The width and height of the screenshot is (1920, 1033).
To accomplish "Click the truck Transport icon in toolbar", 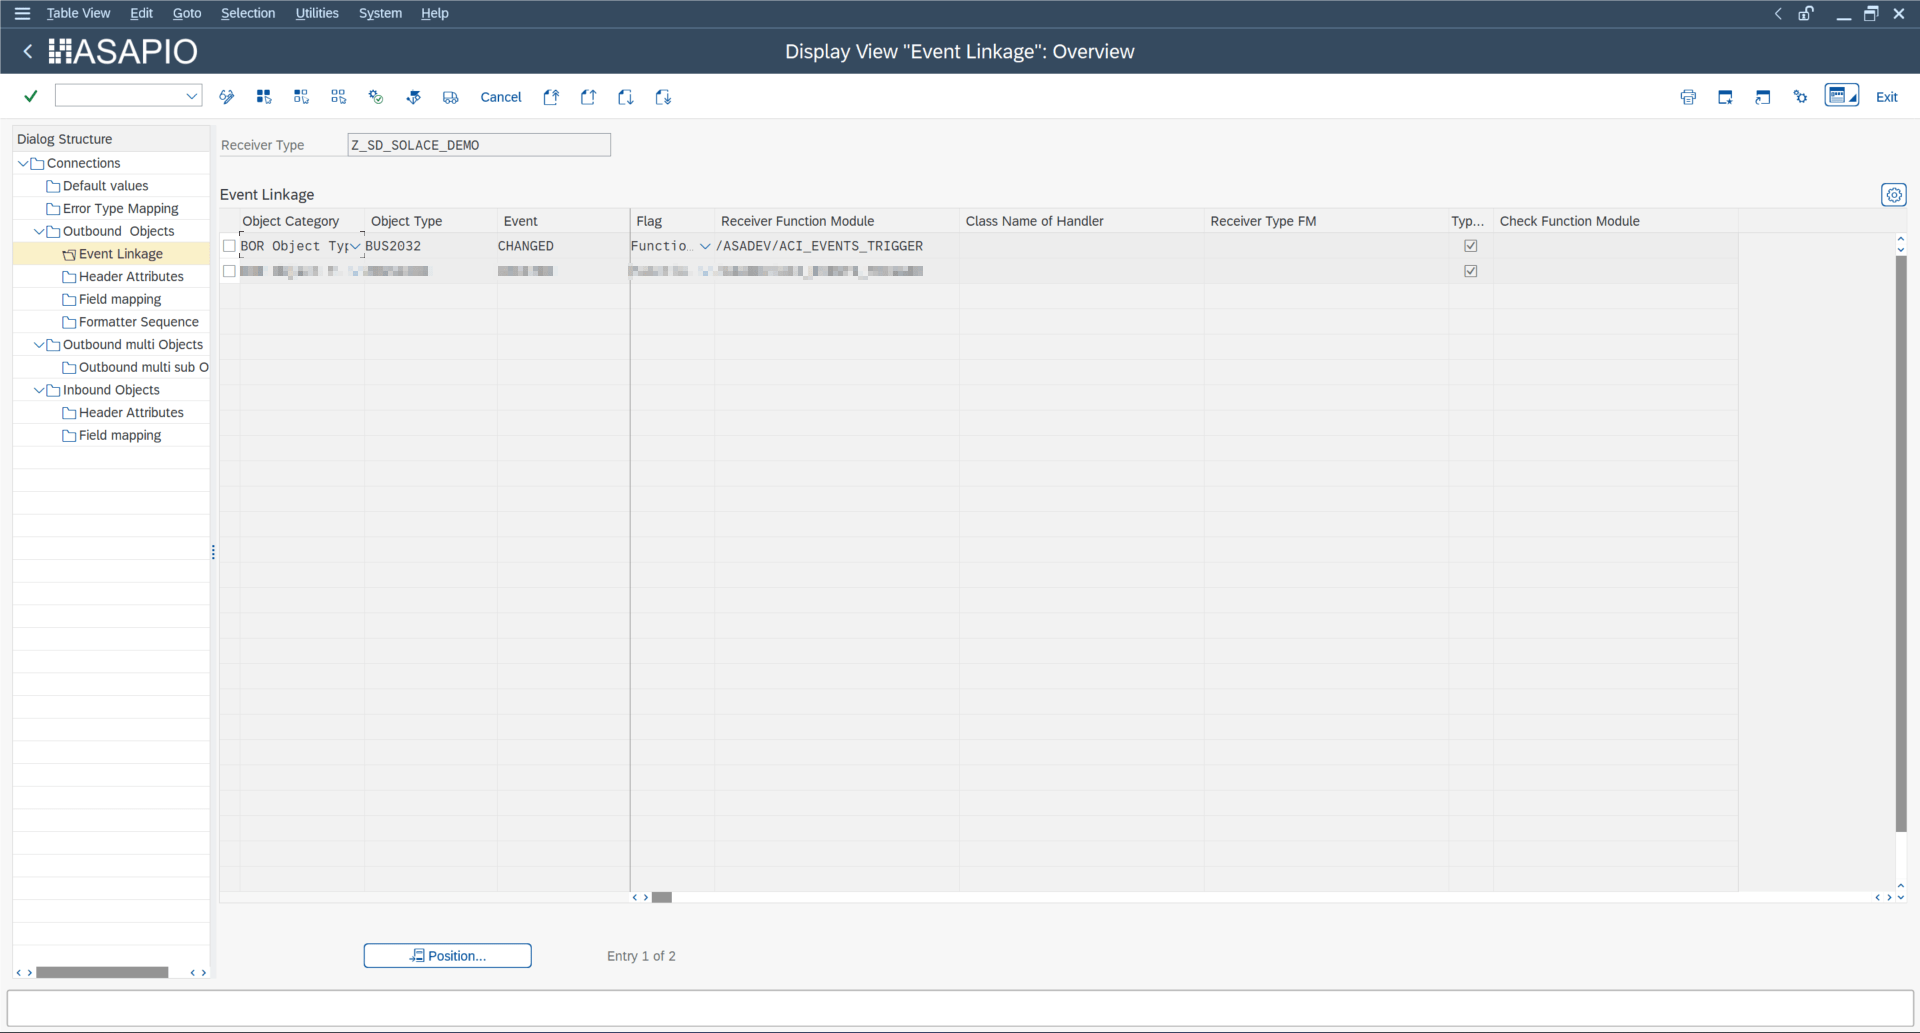I will click(451, 97).
